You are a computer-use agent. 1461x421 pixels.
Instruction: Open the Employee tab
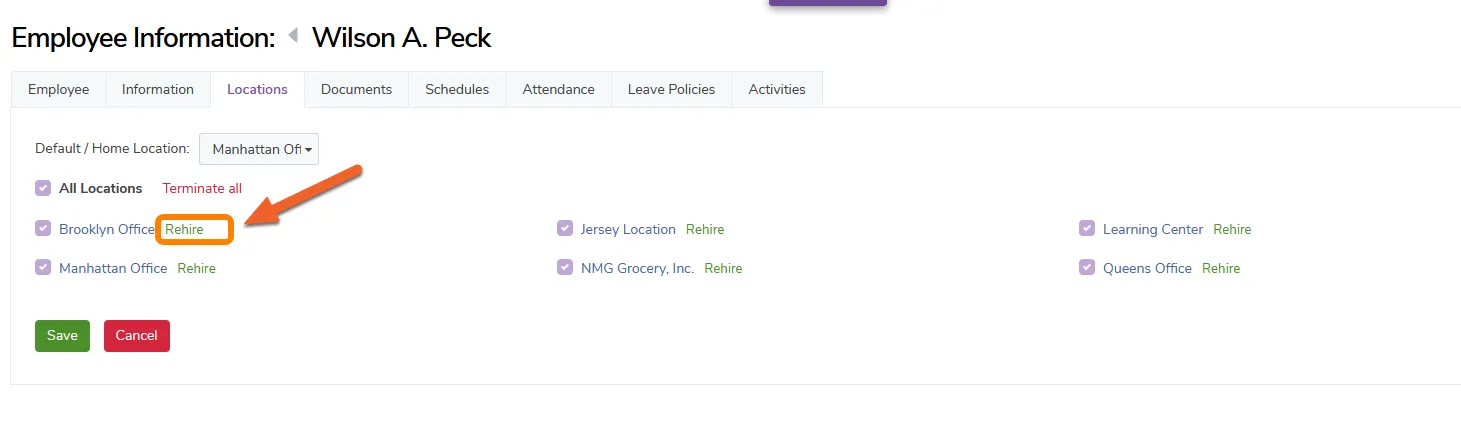58,89
